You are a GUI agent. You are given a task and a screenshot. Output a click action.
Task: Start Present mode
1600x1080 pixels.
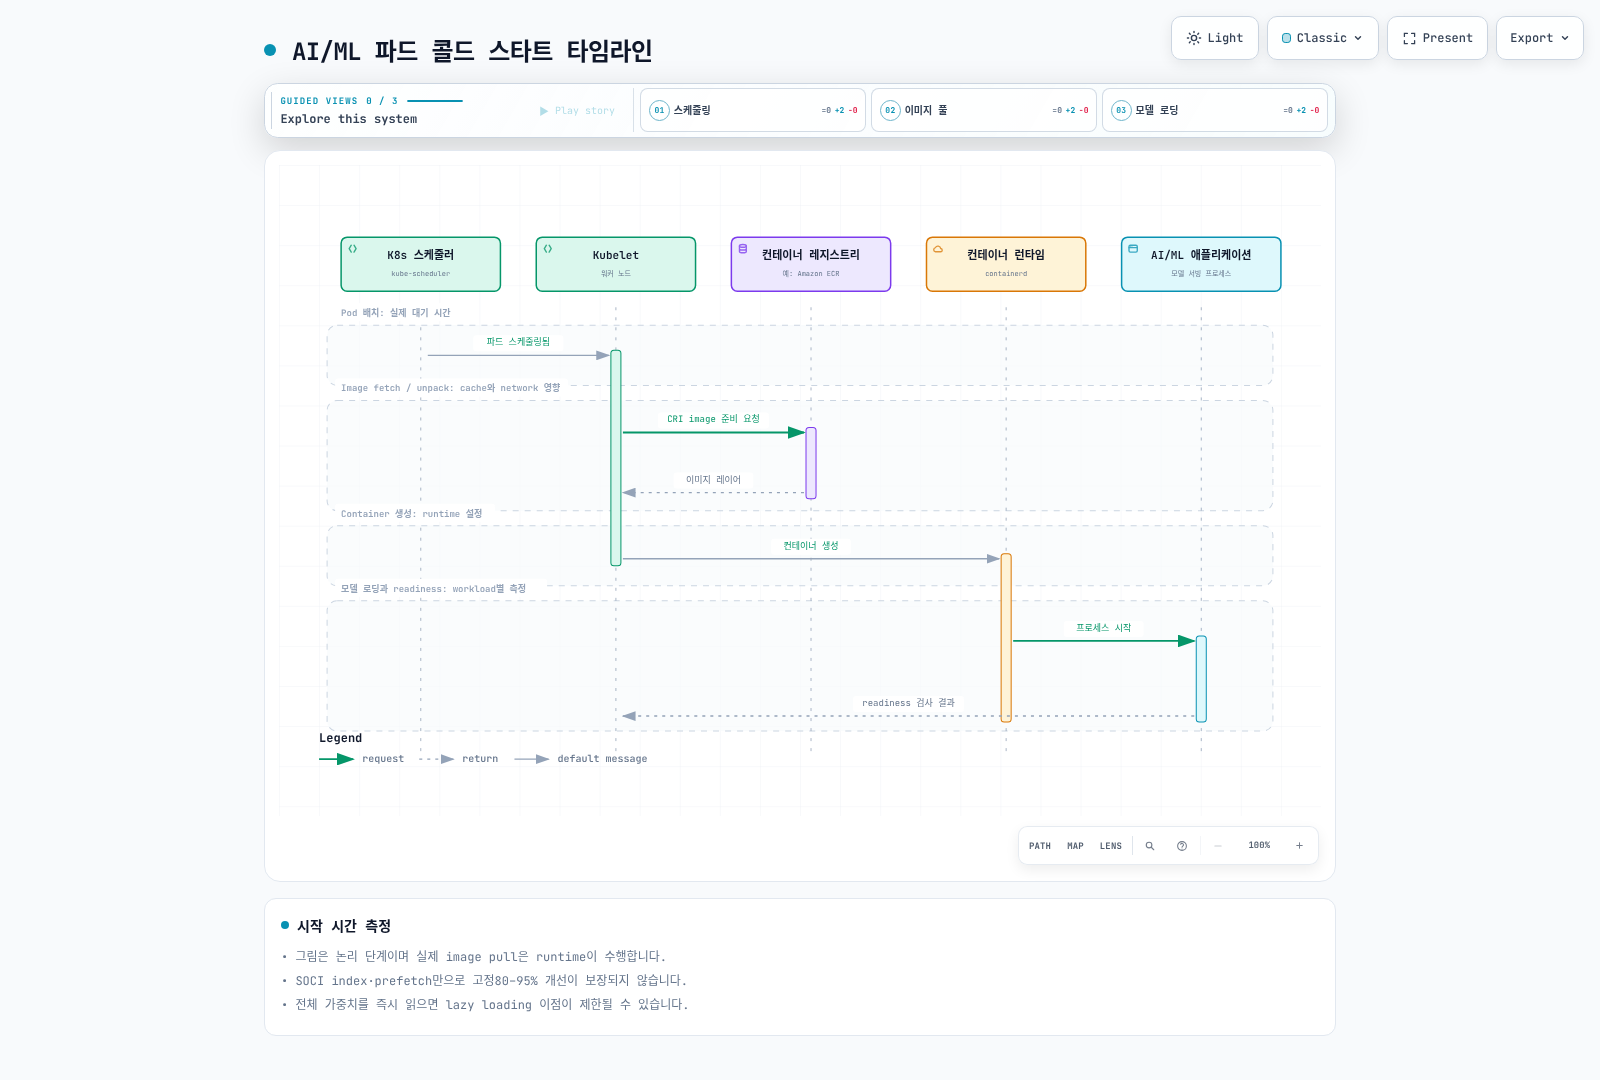(x=1437, y=38)
